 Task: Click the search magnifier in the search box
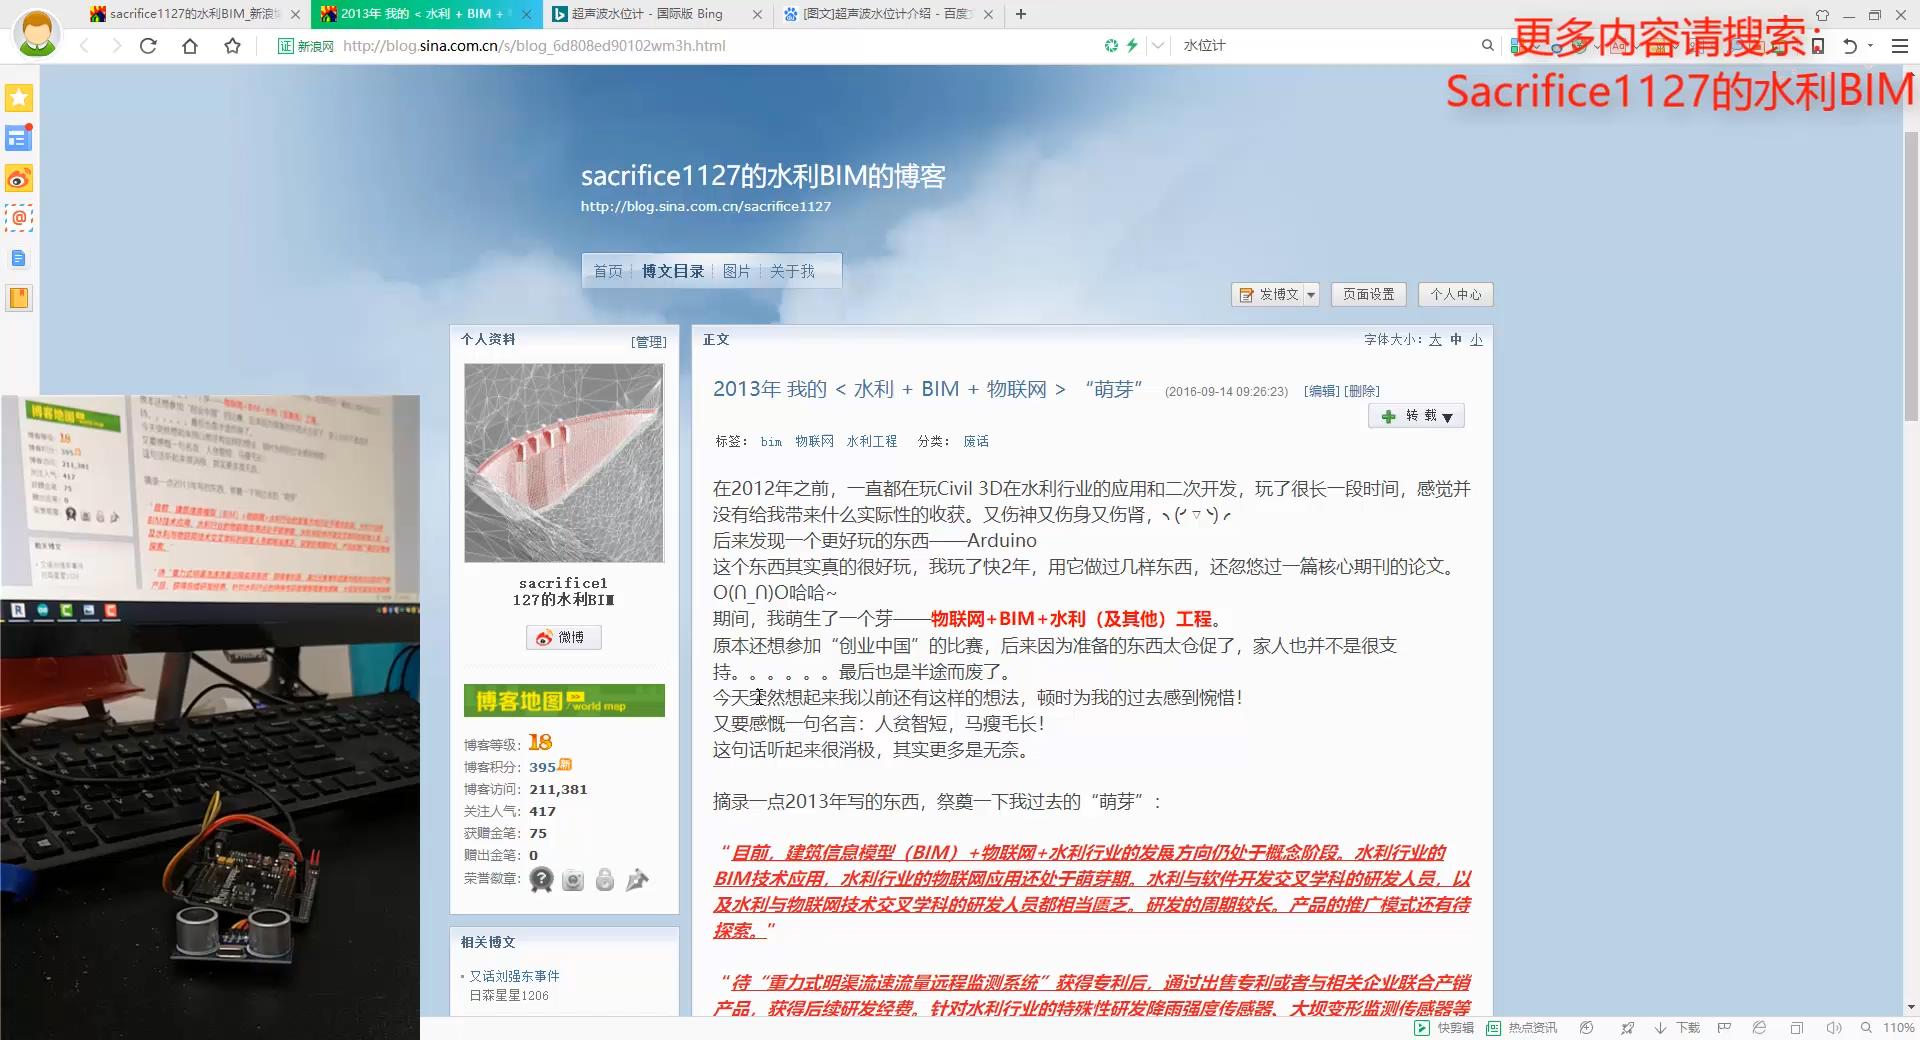coord(1488,45)
